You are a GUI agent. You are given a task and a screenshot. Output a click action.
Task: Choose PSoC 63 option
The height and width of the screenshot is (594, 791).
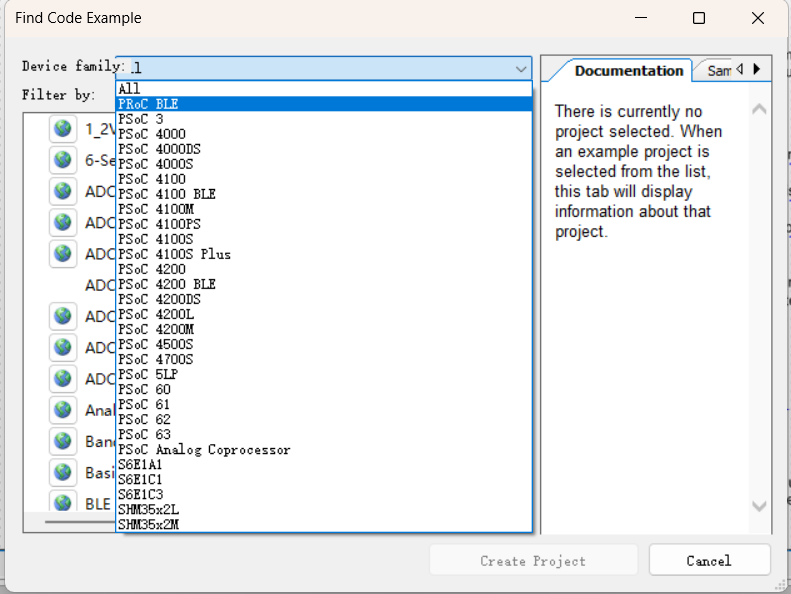point(324,435)
